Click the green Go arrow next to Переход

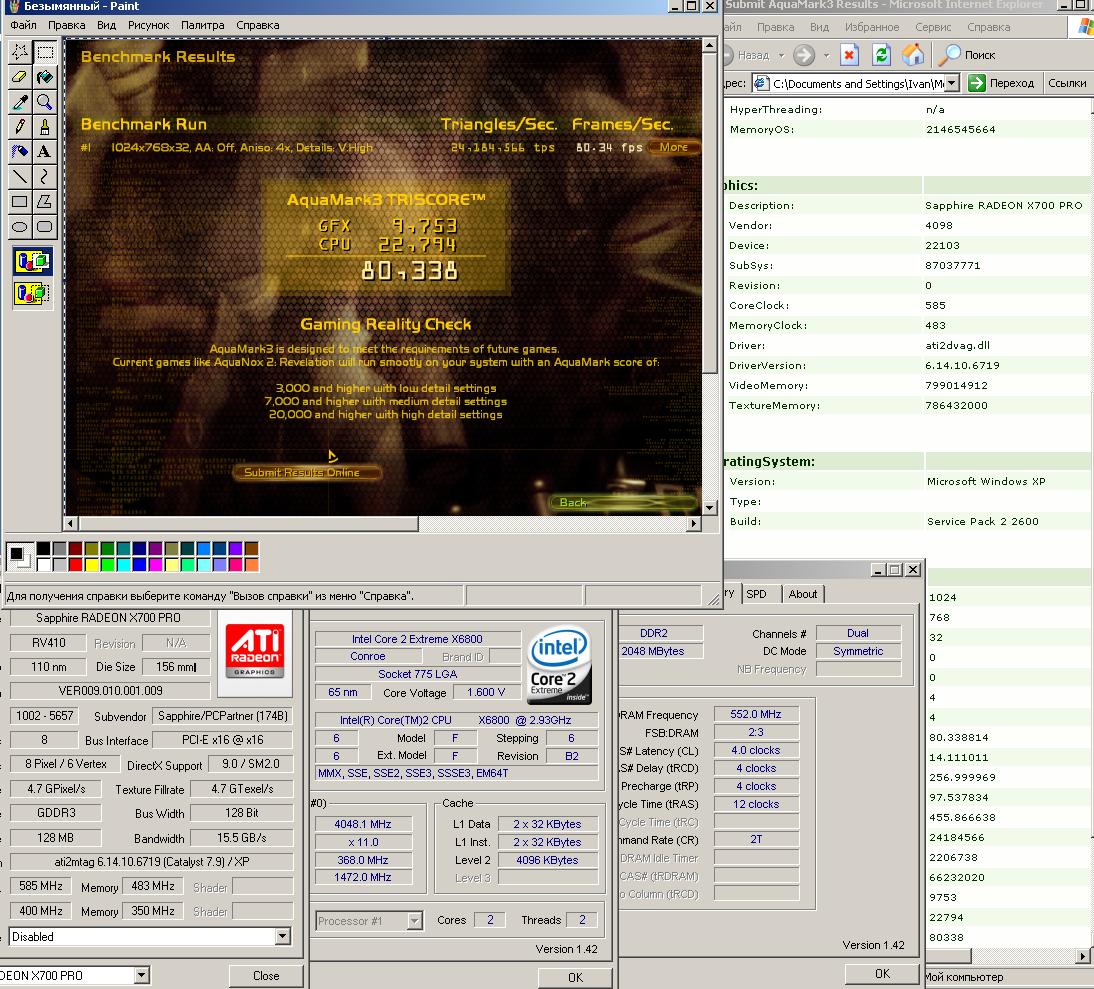click(977, 83)
